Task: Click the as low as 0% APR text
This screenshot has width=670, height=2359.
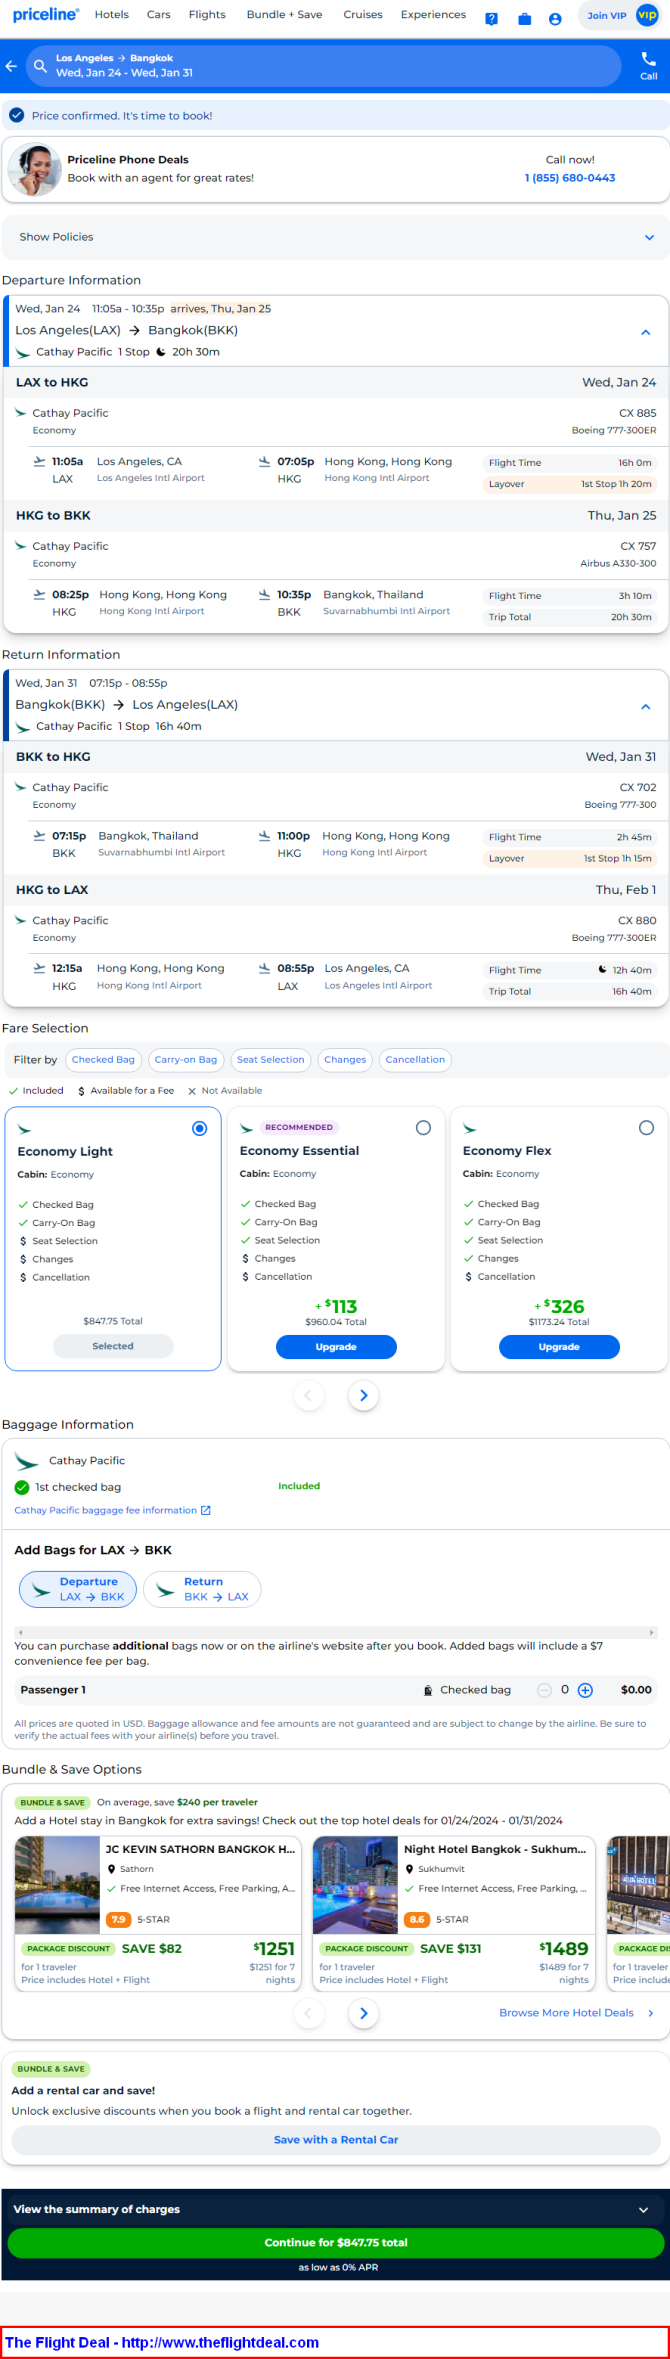Action: pos(338,2267)
